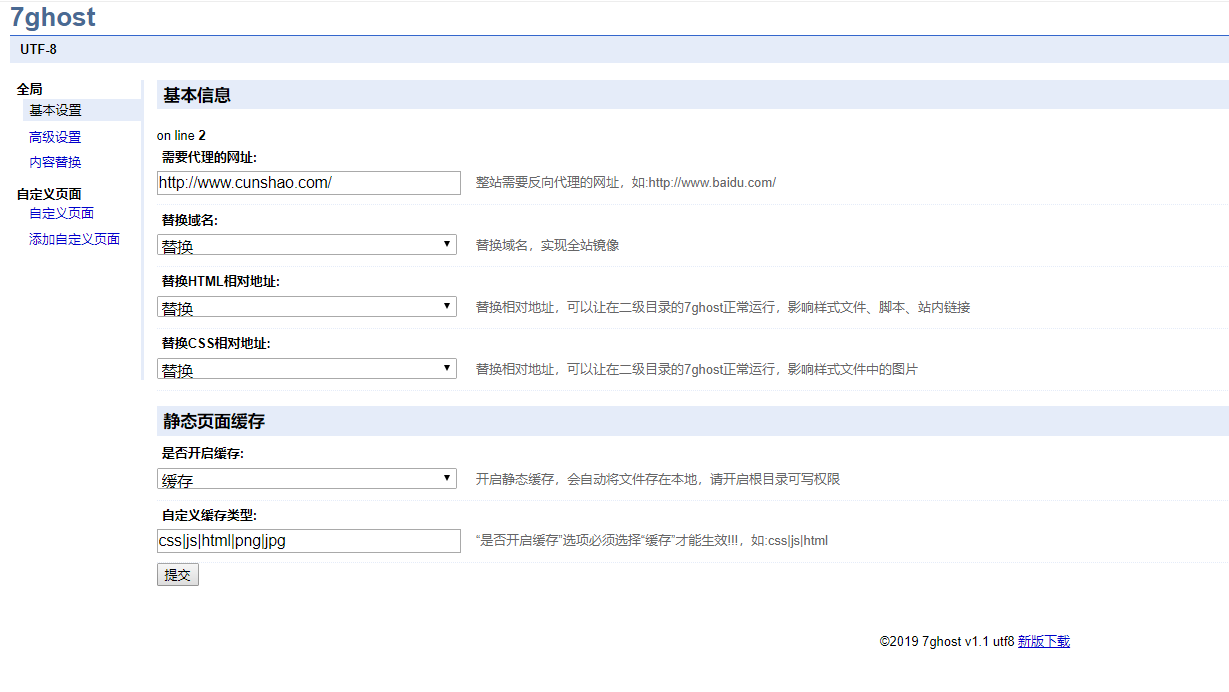This screenshot has width=1229, height=692.
Task: Click the 需要代理的网址 field label
Action: pyautogui.click(x=209, y=157)
